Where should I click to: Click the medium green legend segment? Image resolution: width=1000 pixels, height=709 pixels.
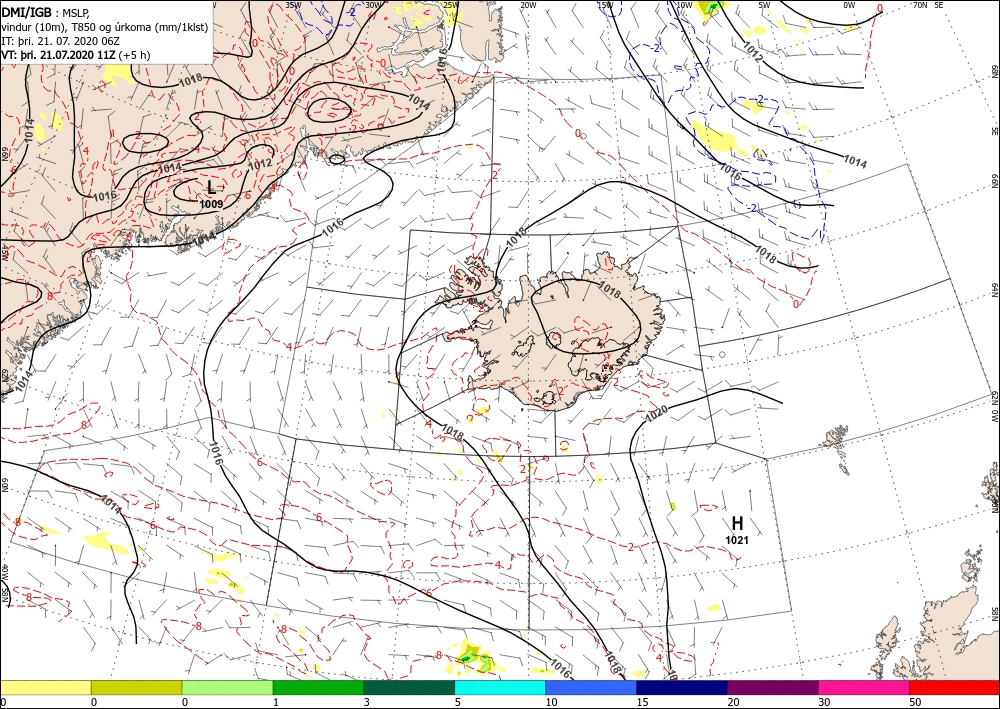(318, 687)
